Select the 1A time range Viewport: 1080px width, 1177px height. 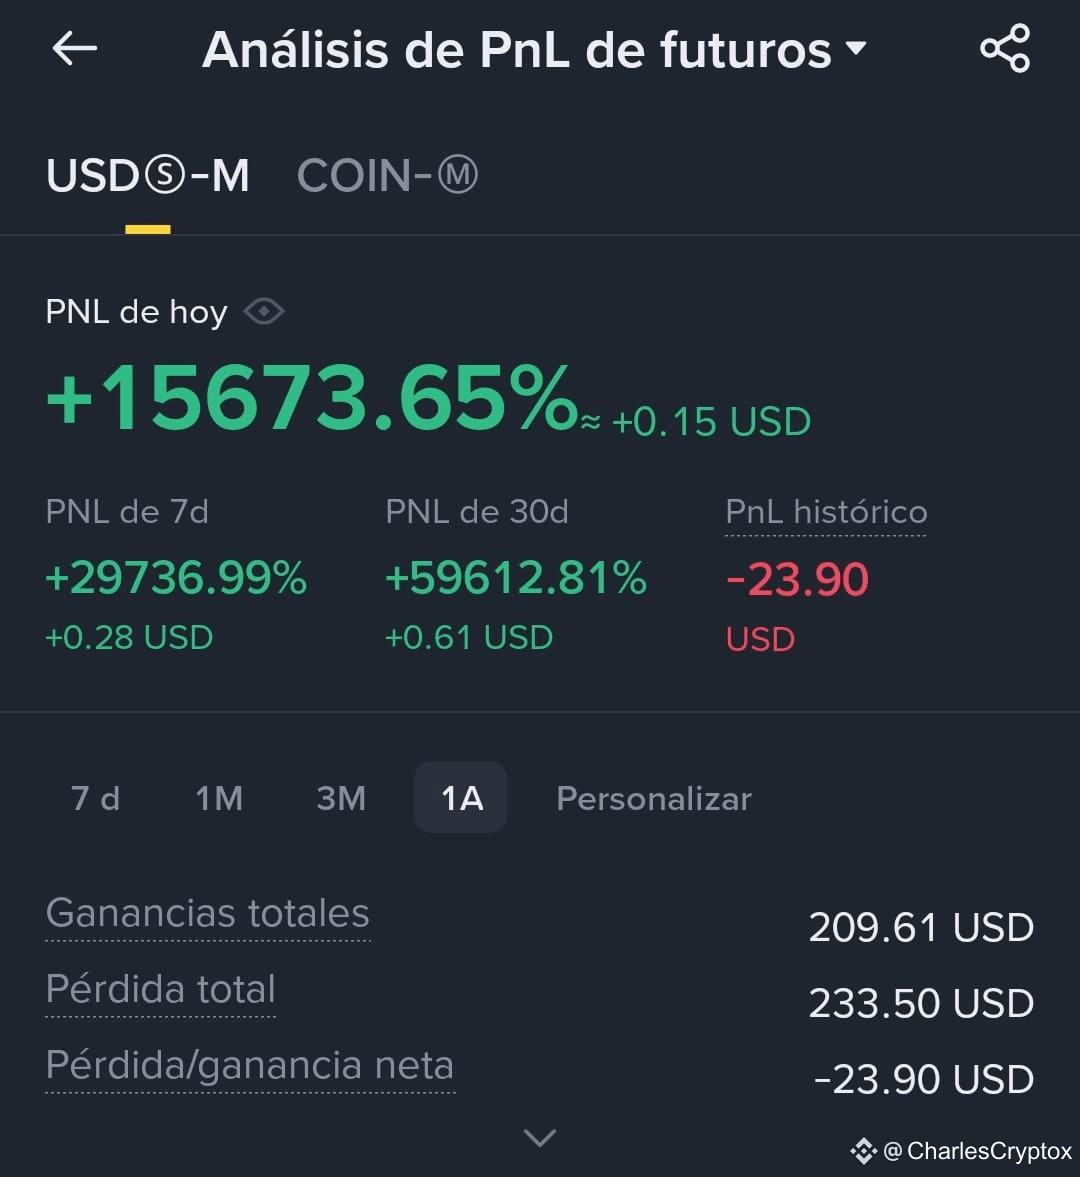coord(461,797)
